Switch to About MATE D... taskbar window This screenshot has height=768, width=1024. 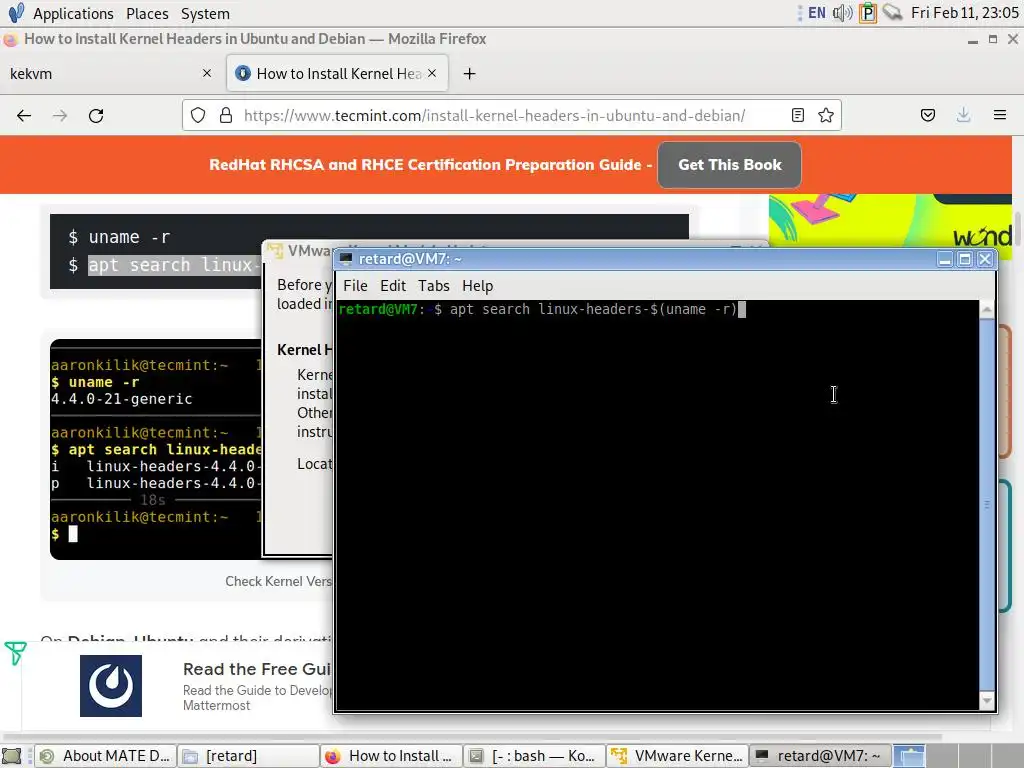[x=104, y=756]
